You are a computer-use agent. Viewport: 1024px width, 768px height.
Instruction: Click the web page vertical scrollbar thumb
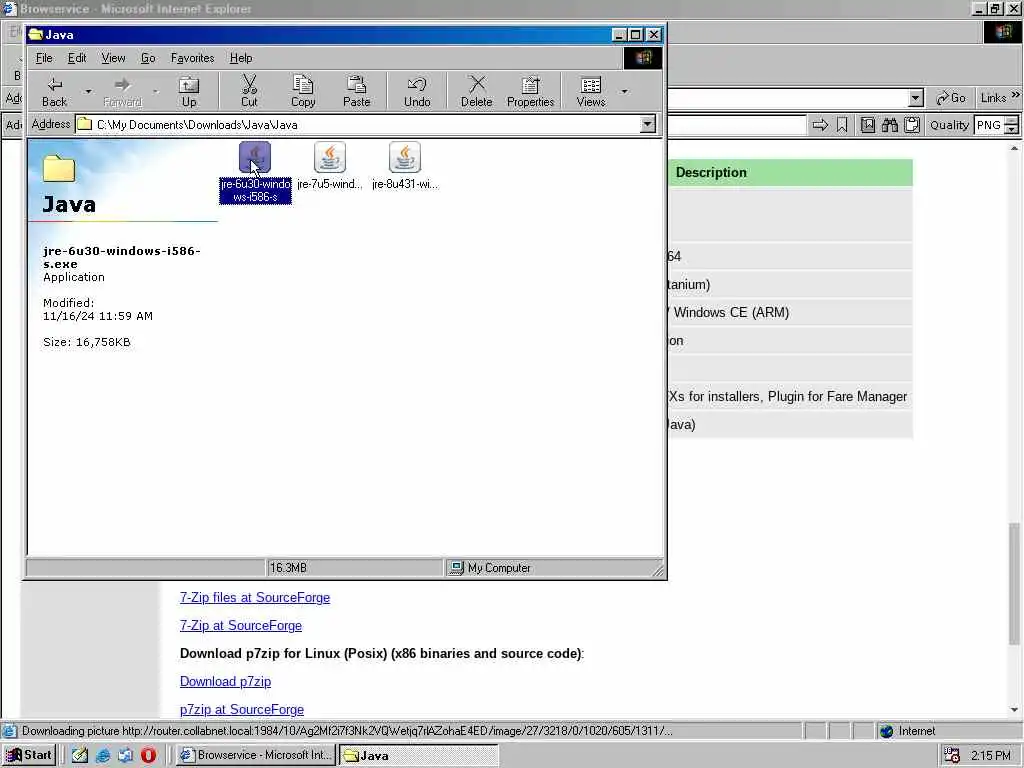coord(1014,583)
